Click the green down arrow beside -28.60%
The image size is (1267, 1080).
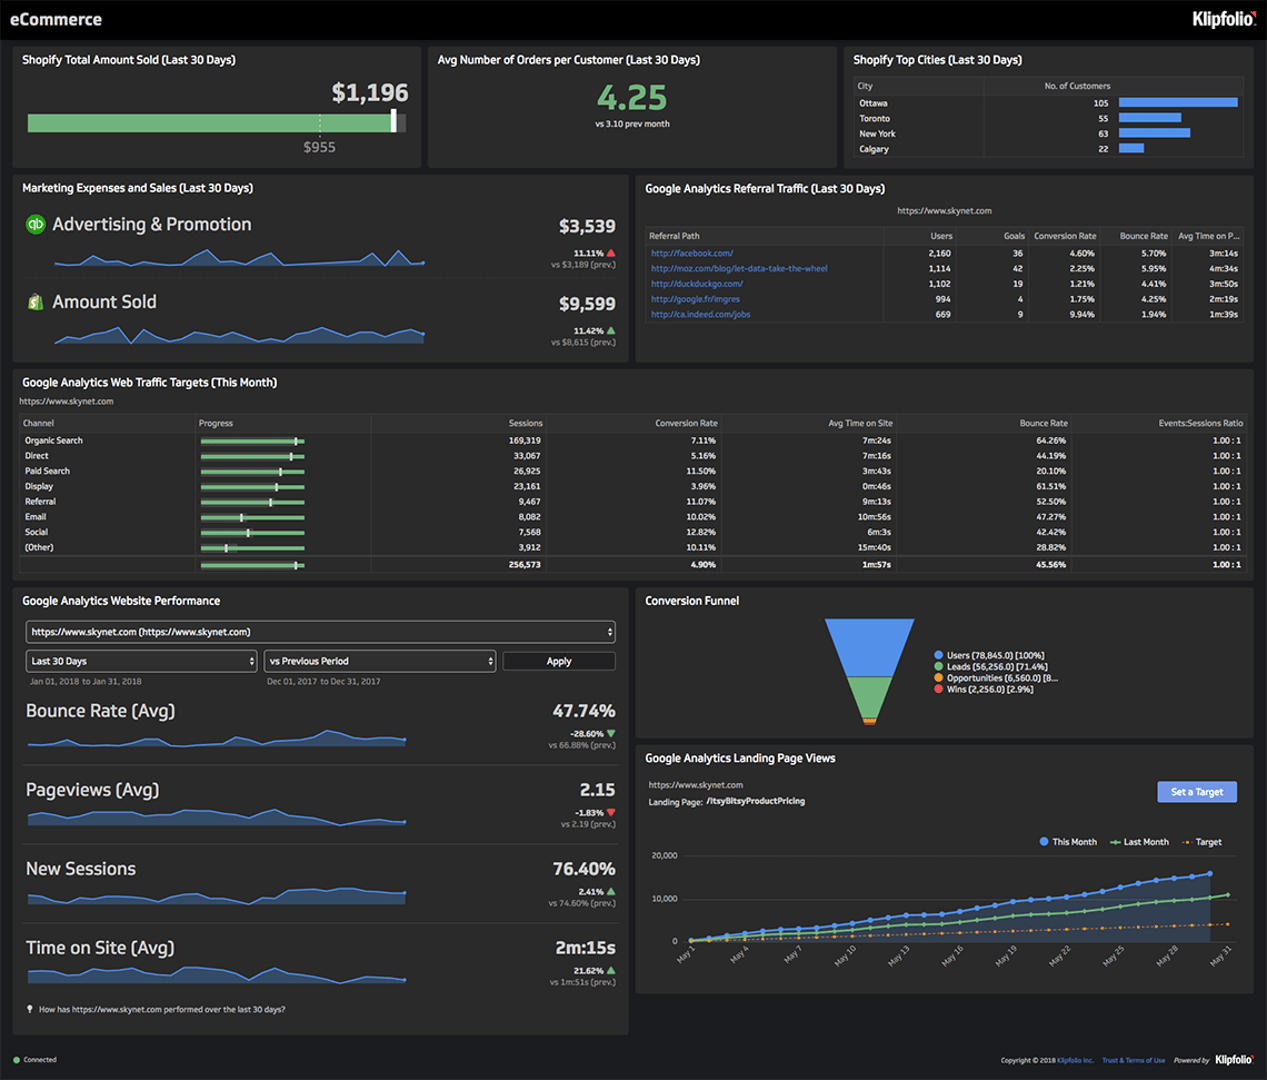(611, 734)
